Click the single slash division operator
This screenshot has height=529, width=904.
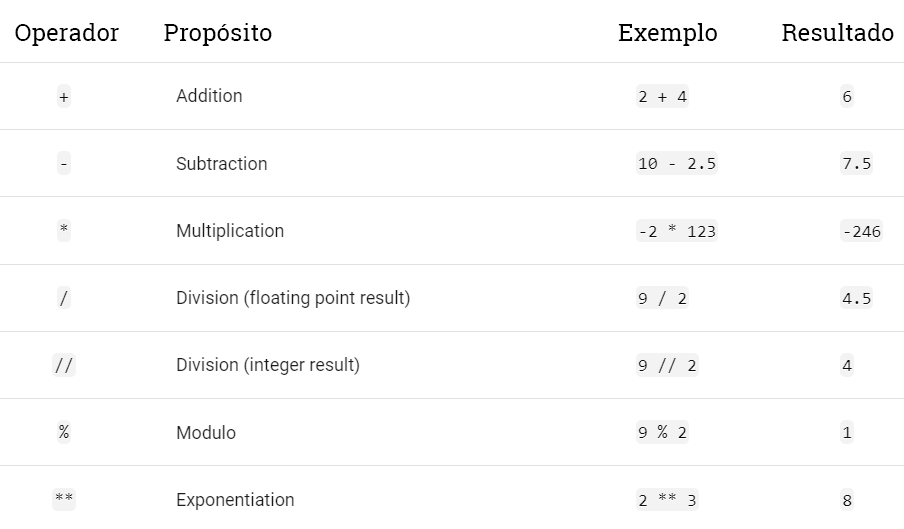(x=64, y=298)
